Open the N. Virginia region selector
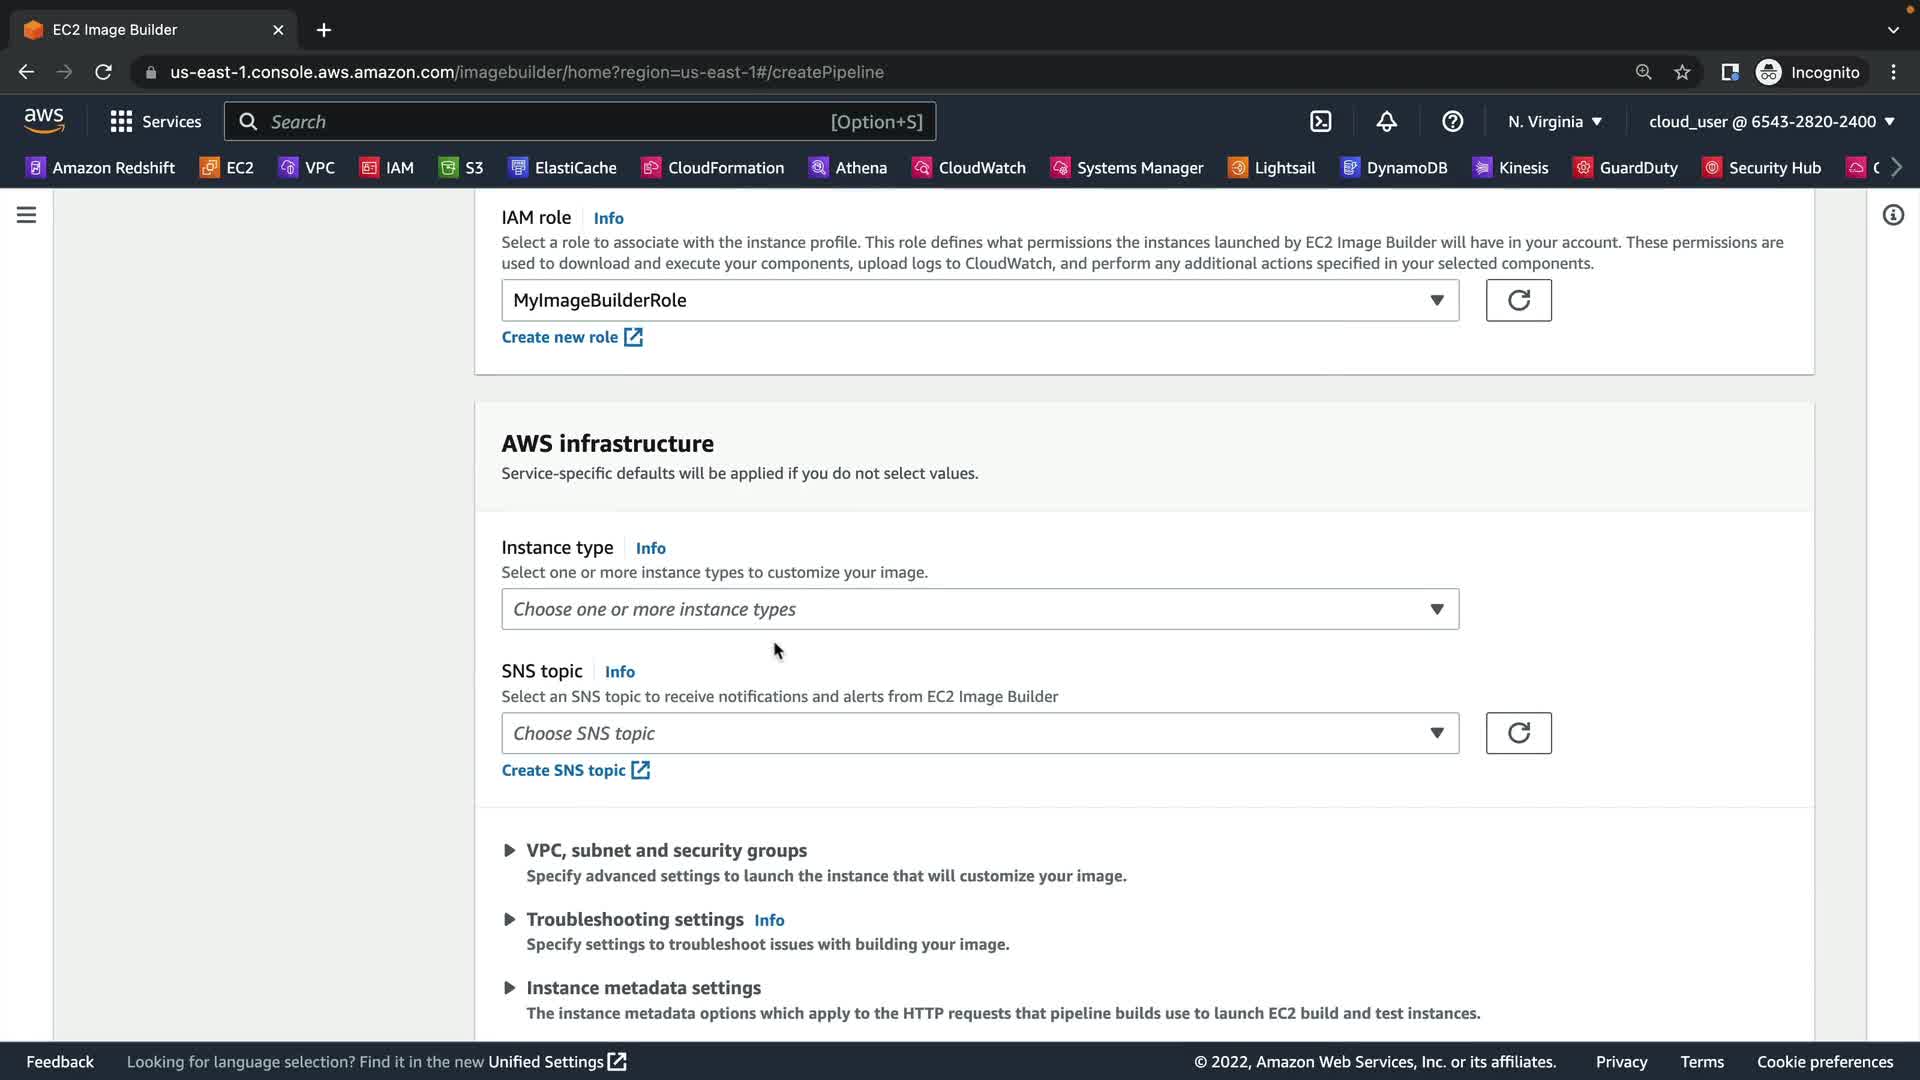Image resolution: width=1920 pixels, height=1080 pixels. click(1554, 122)
